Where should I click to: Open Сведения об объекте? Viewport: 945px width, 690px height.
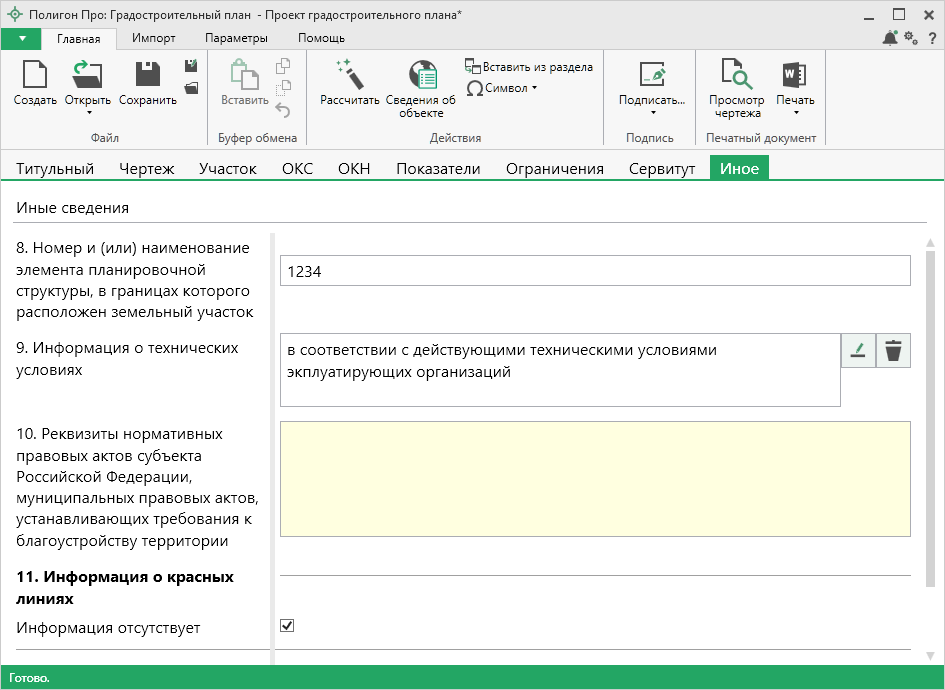click(x=421, y=77)
